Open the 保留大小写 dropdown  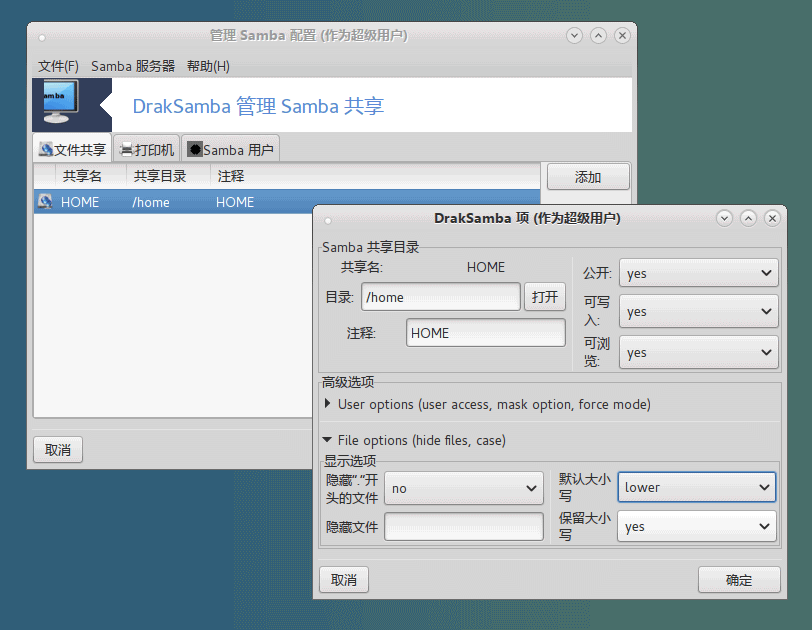click(x=697, y=526)
